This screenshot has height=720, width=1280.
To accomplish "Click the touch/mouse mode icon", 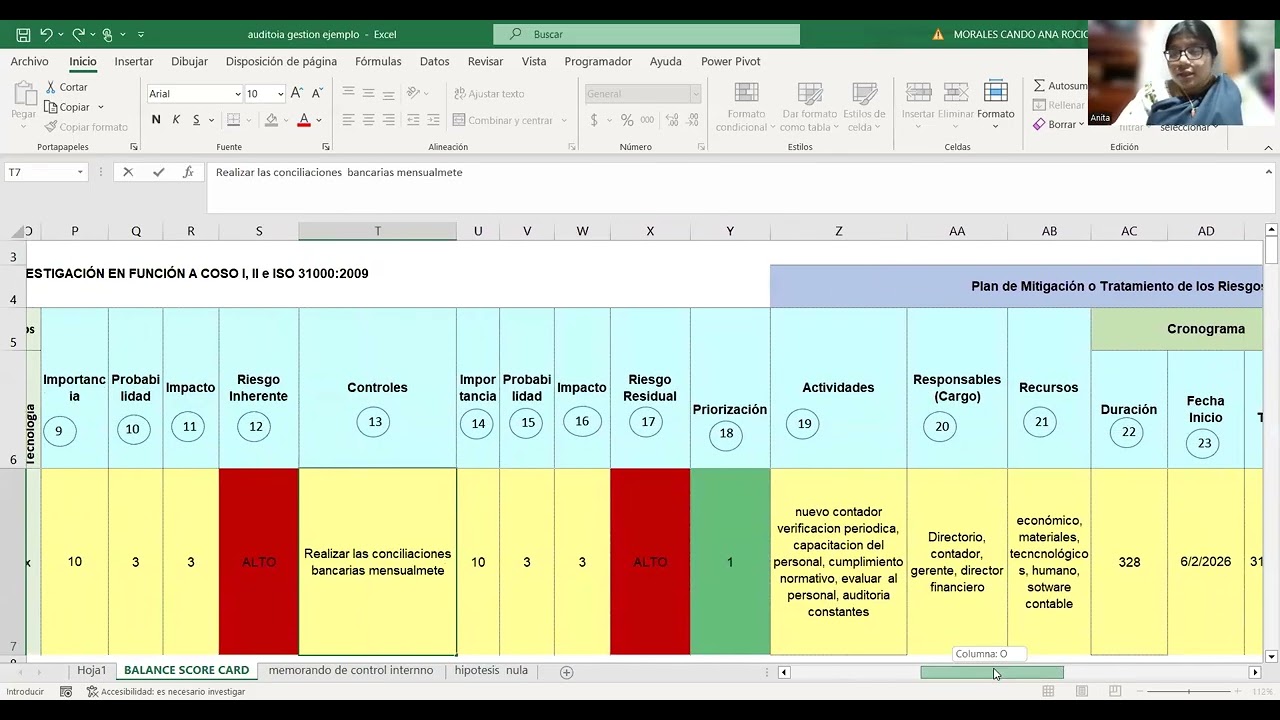I will [108, 34].
